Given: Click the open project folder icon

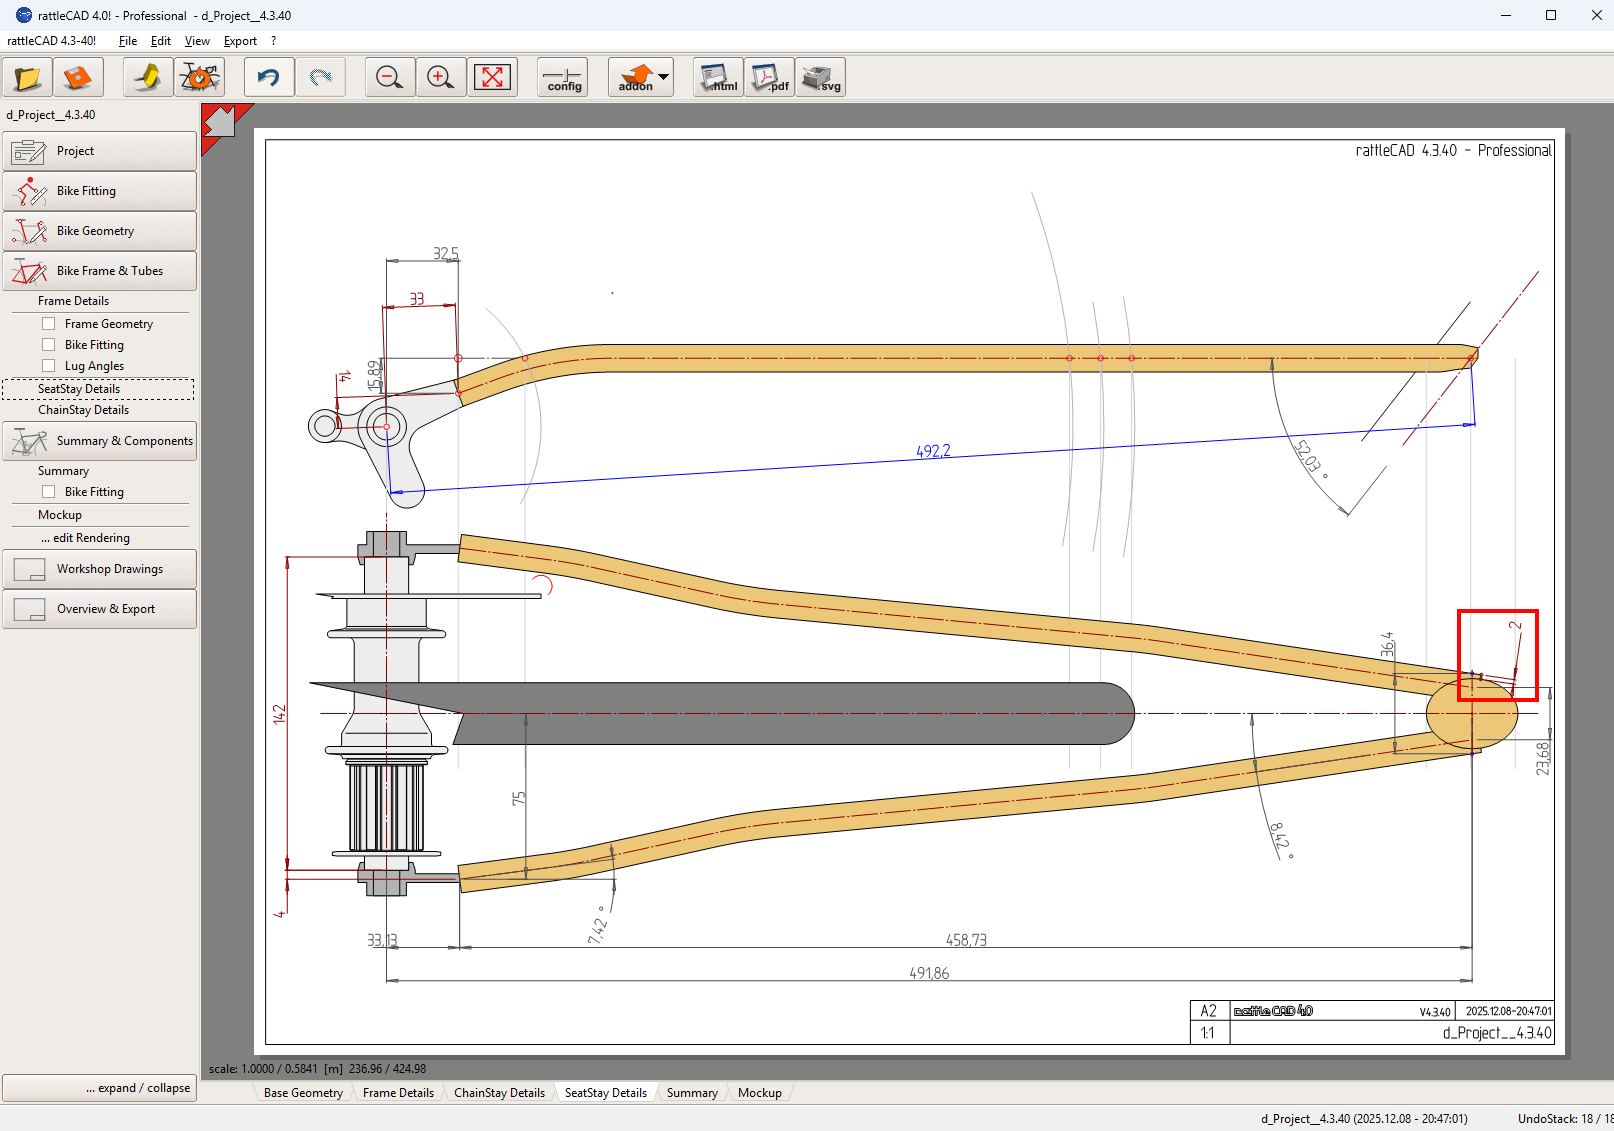Looking at the screenshot, I should (28, 78).
